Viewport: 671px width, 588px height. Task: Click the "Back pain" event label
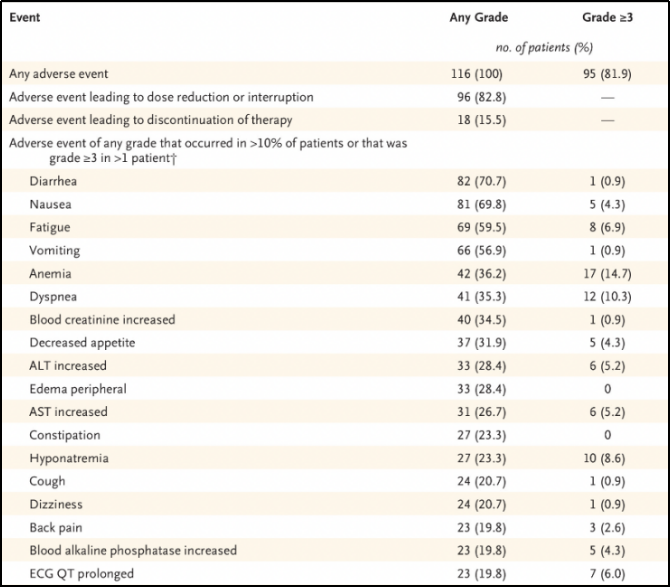(x=56, y=528)
